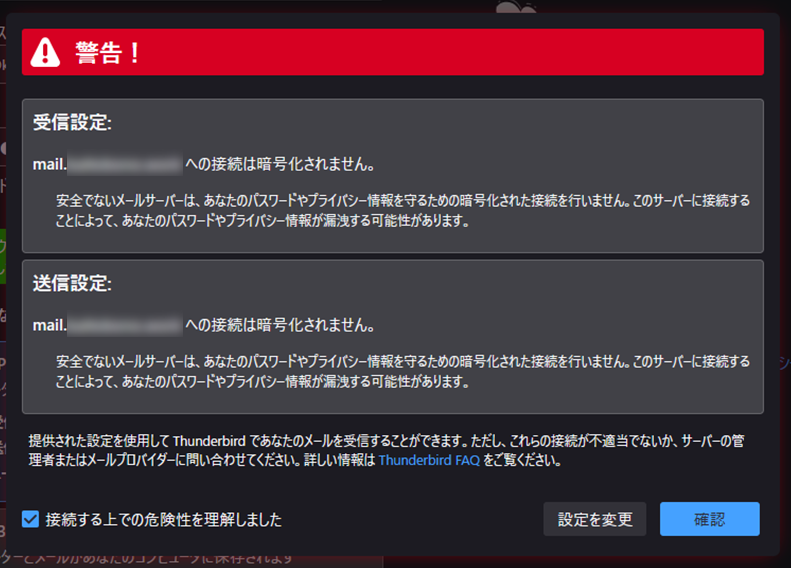This screenshot has width=791, height=568.
Task: Click the insecure server explanation under 送信設定
Action: click(403, 372)
